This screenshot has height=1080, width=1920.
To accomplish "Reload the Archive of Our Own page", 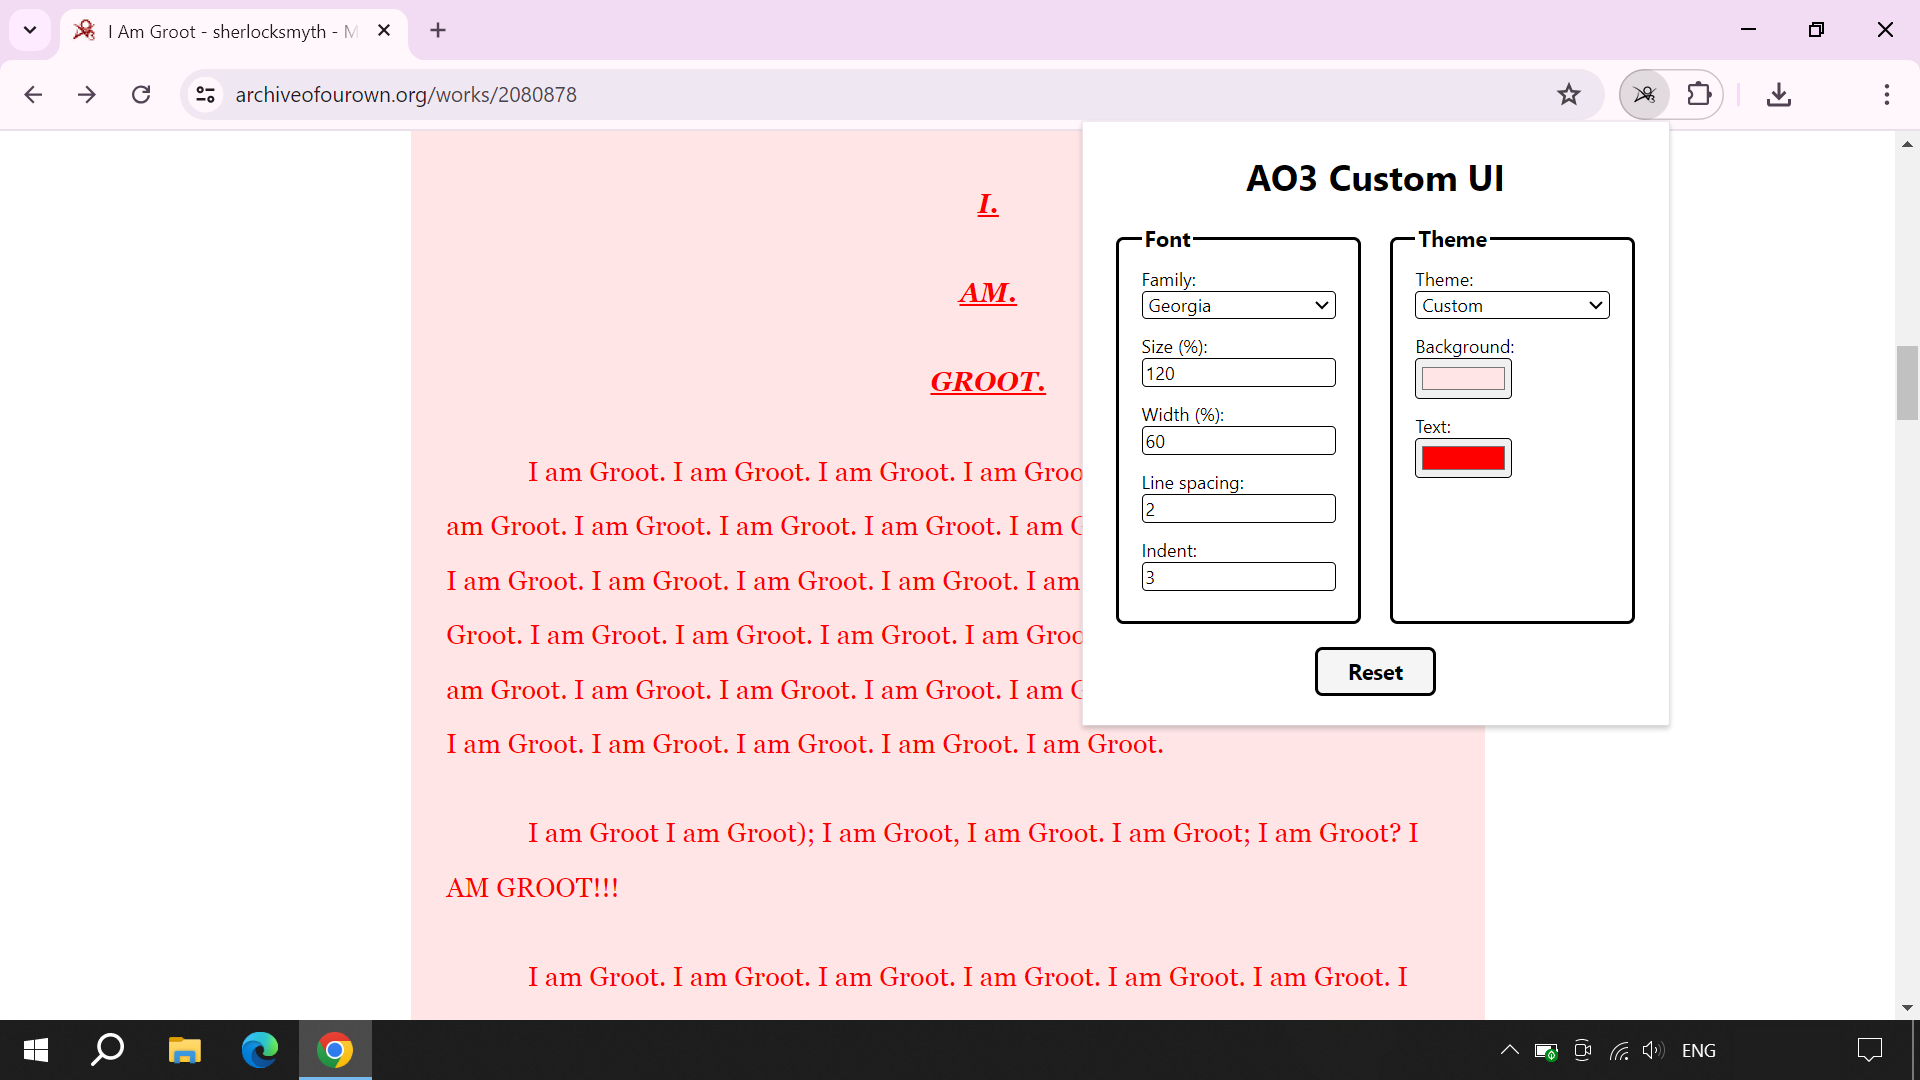I will [141, 94].
